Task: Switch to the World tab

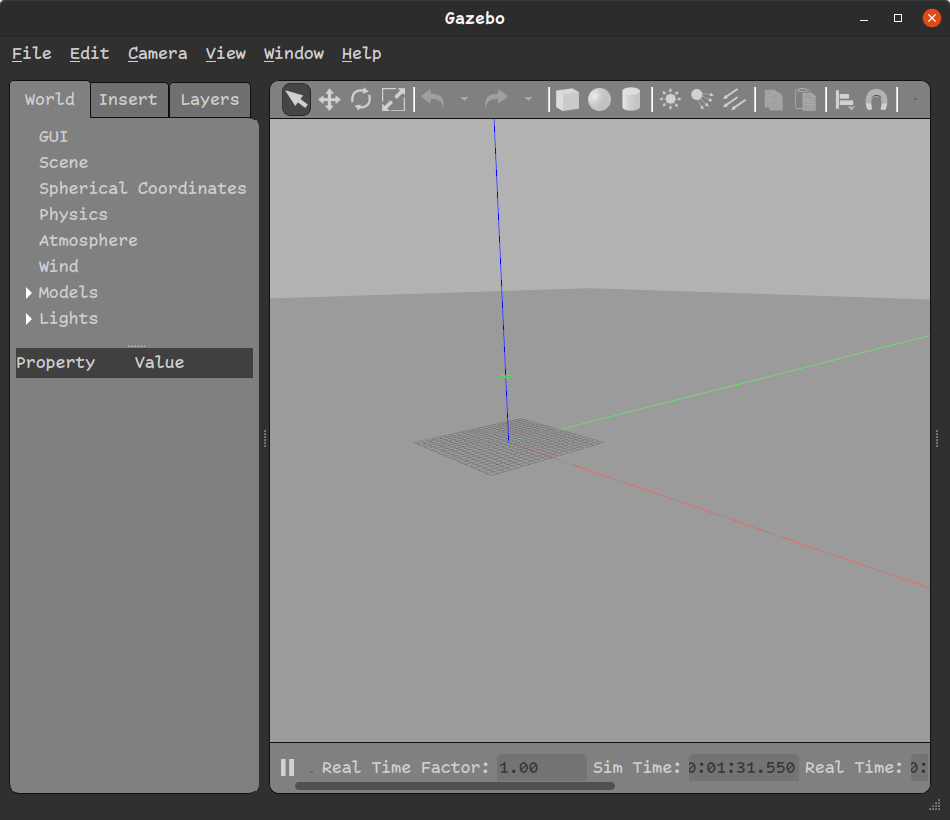Action: [50, 99]
